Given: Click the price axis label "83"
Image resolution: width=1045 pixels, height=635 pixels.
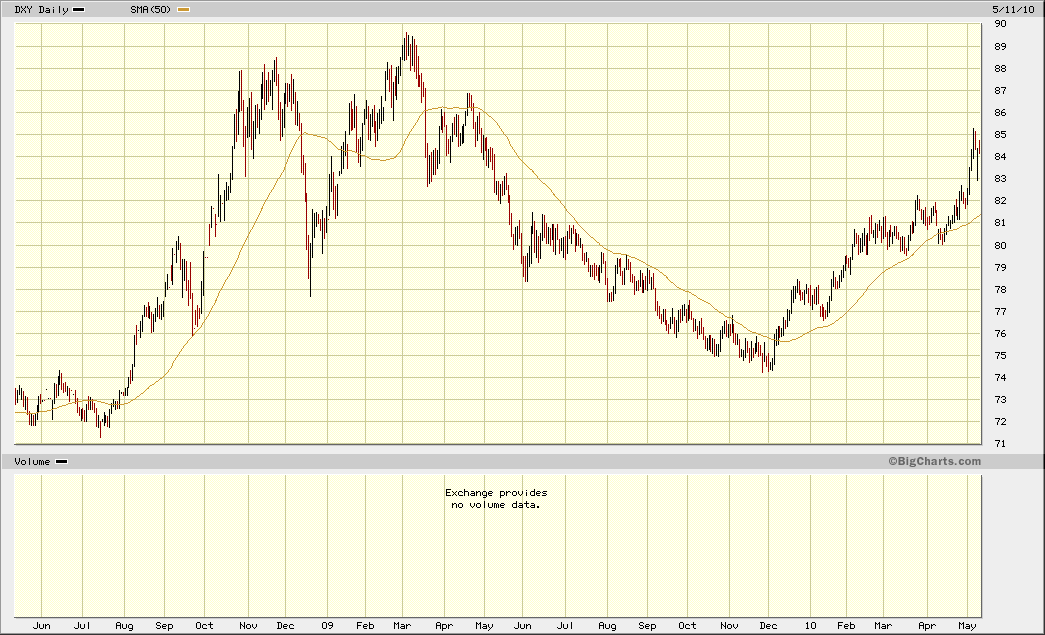Looking at the screenshot, I should tap(1000, 179).
